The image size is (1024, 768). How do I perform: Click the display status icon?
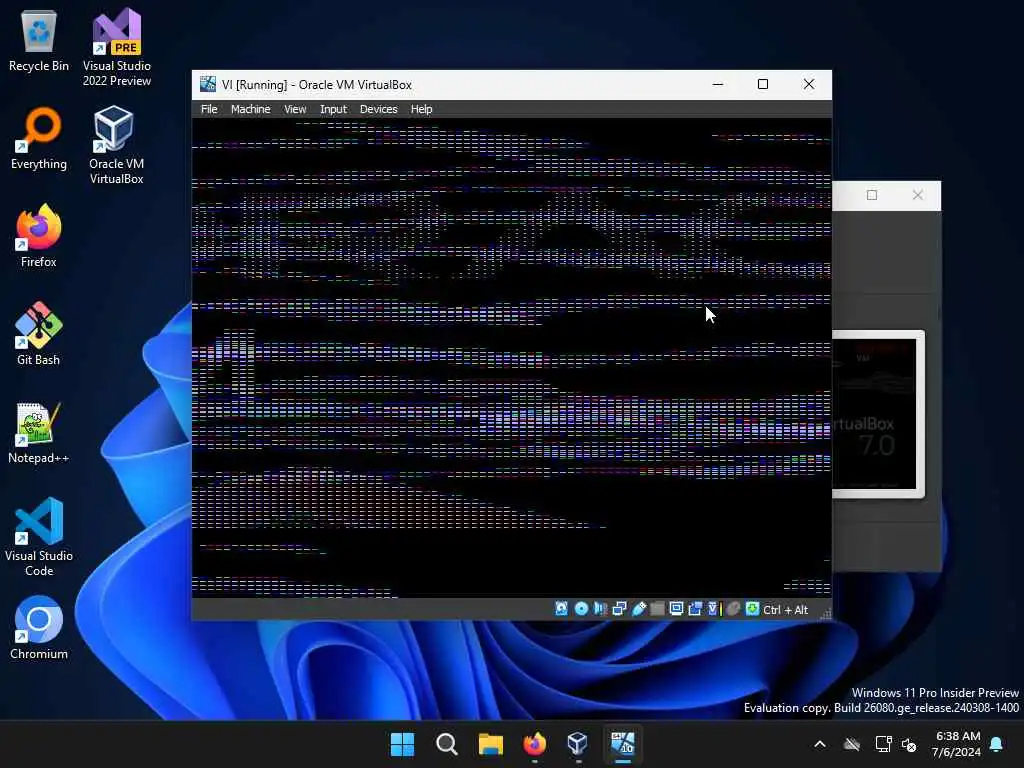pos(677,609)
